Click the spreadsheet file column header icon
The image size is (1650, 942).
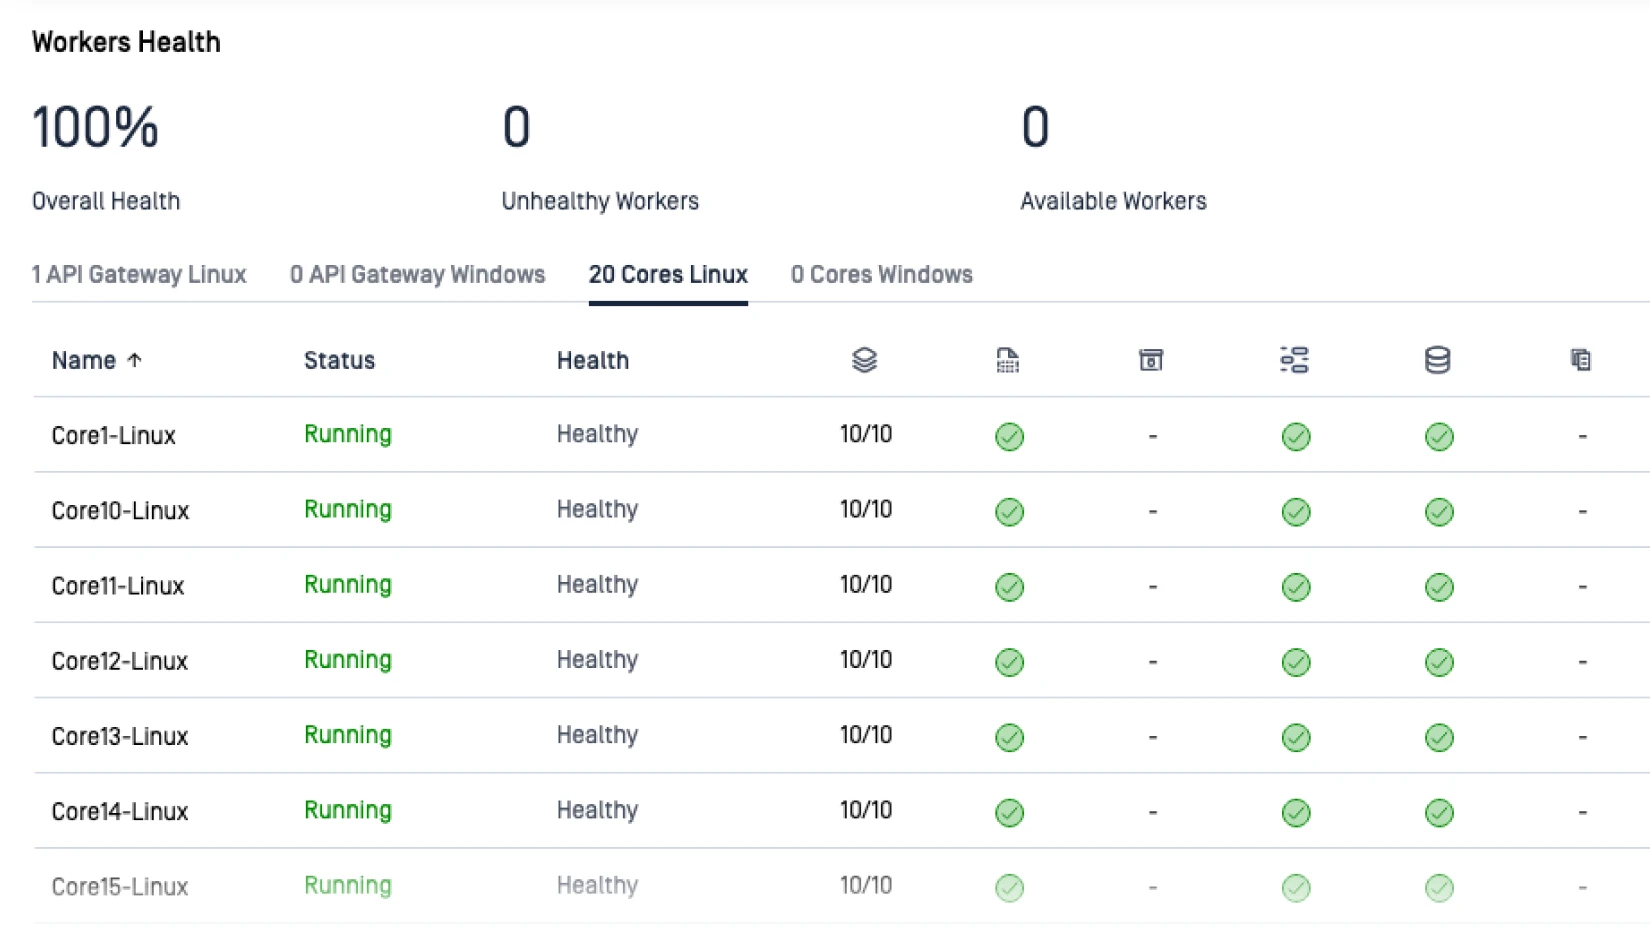pos(1008,360)
